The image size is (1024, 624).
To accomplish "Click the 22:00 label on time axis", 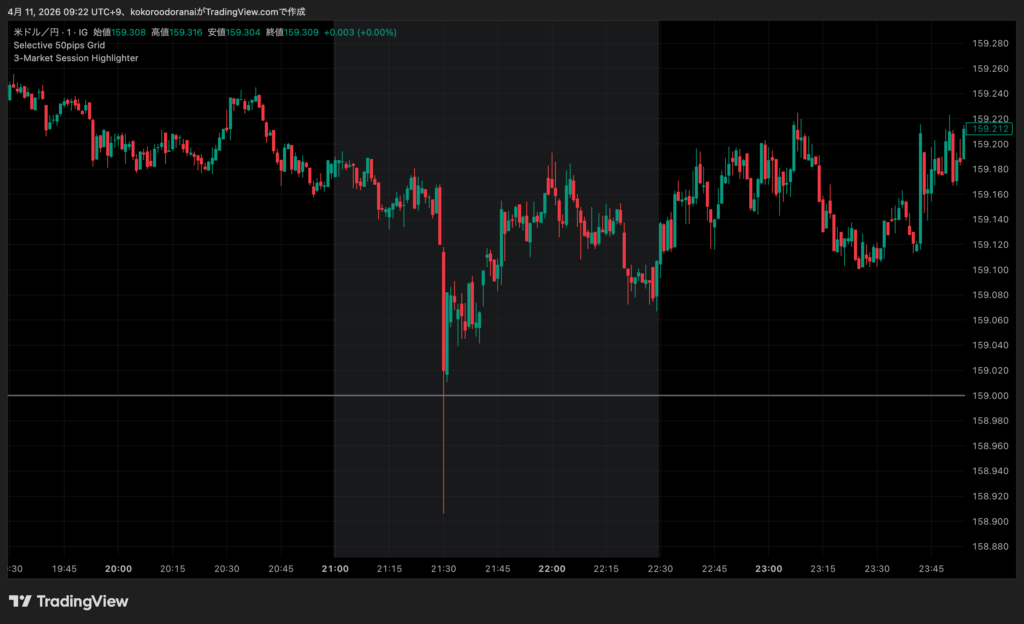I will 552,569.
